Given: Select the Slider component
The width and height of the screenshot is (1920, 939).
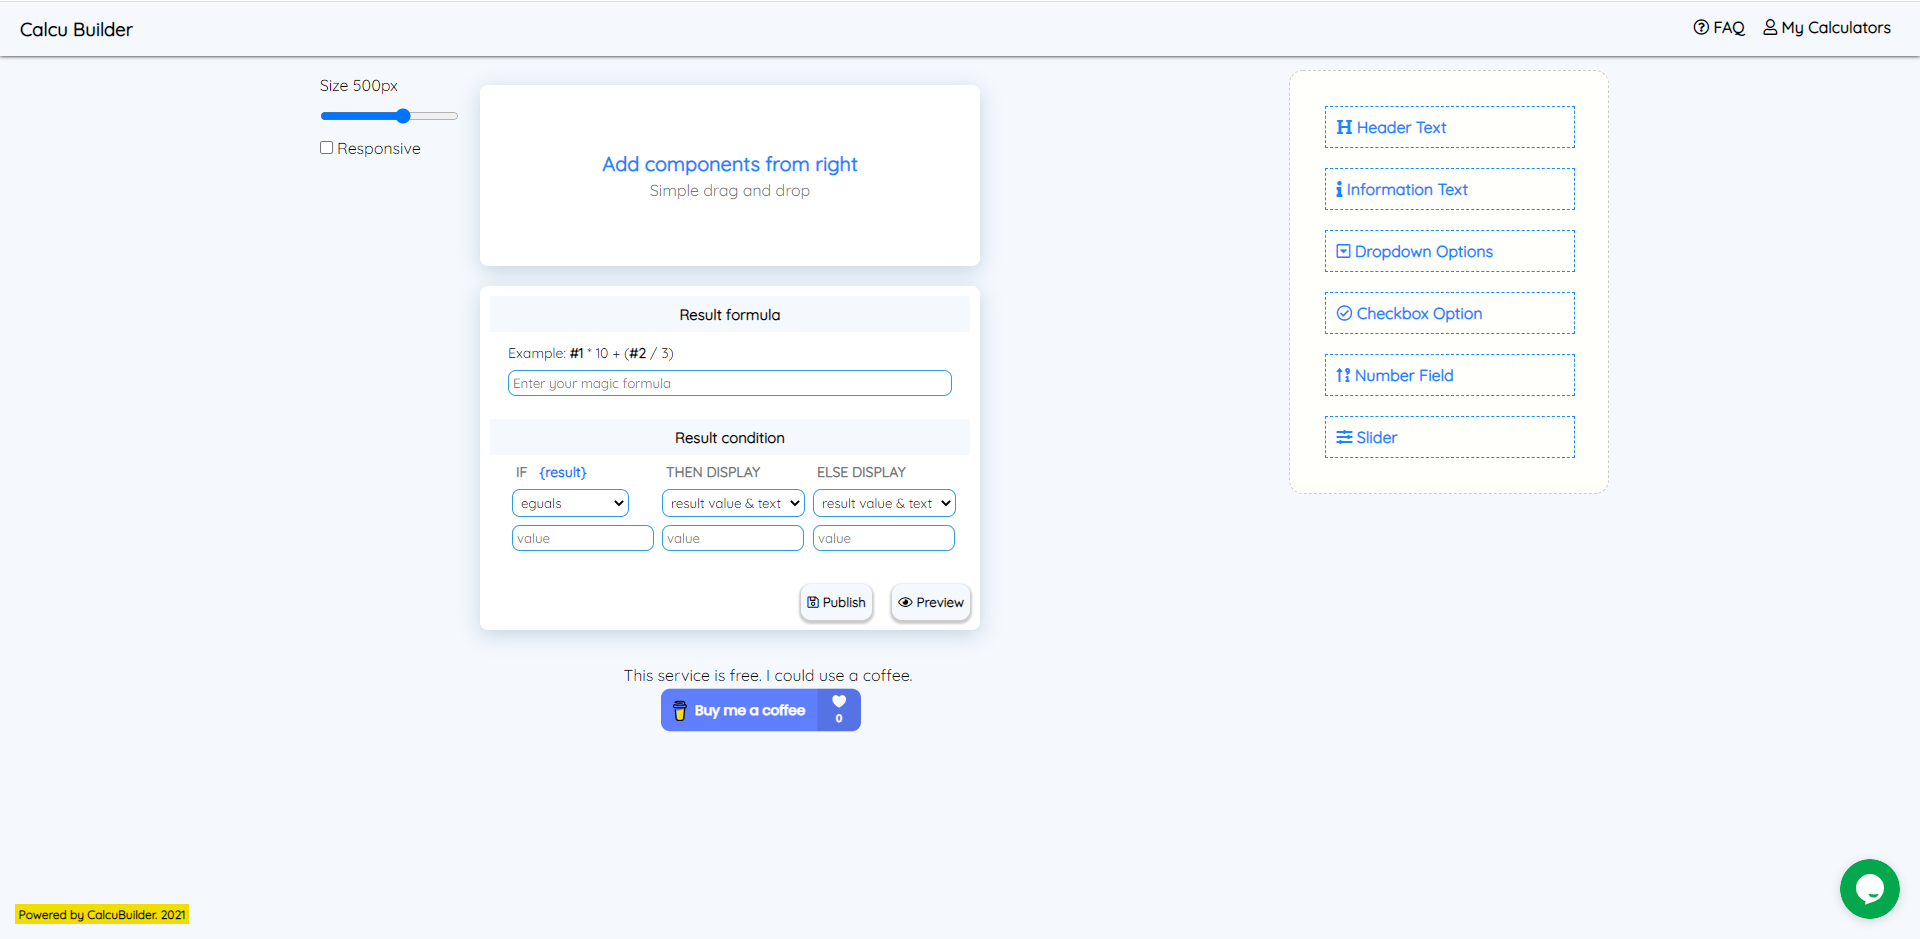Looking at the screenshot, I should click(1448, 437).
